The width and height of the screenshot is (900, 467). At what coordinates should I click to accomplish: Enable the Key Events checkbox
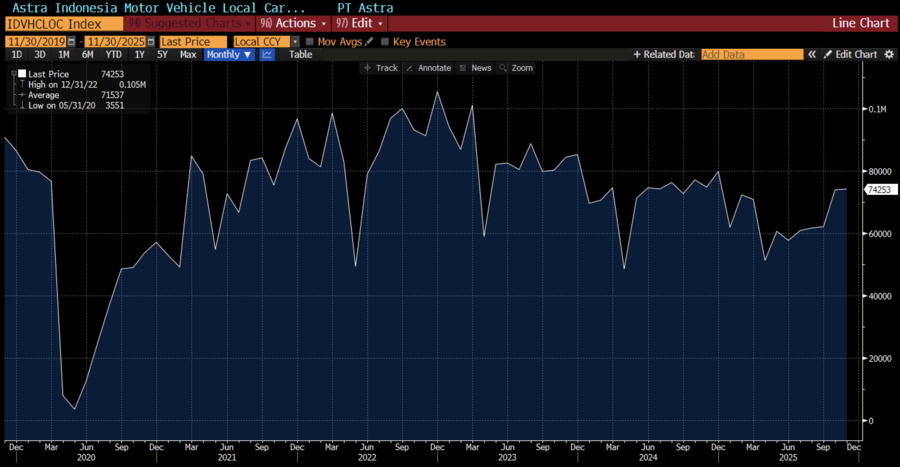385,42
